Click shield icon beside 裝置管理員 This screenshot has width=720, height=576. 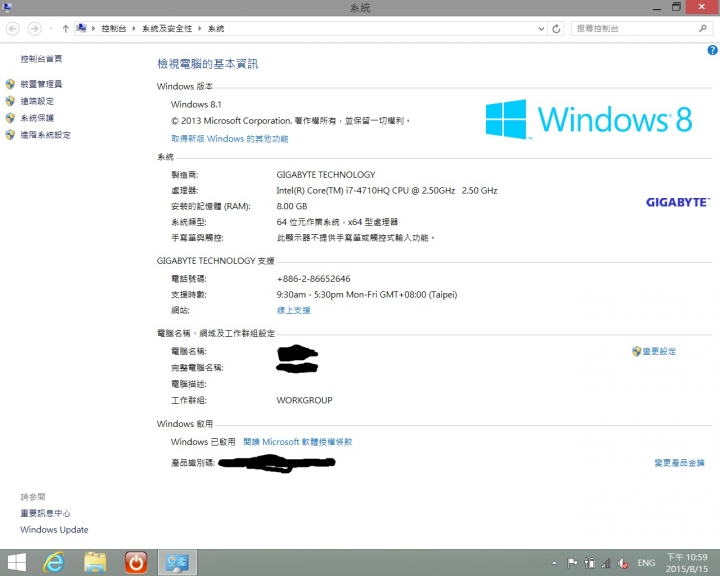click(10, 84)
